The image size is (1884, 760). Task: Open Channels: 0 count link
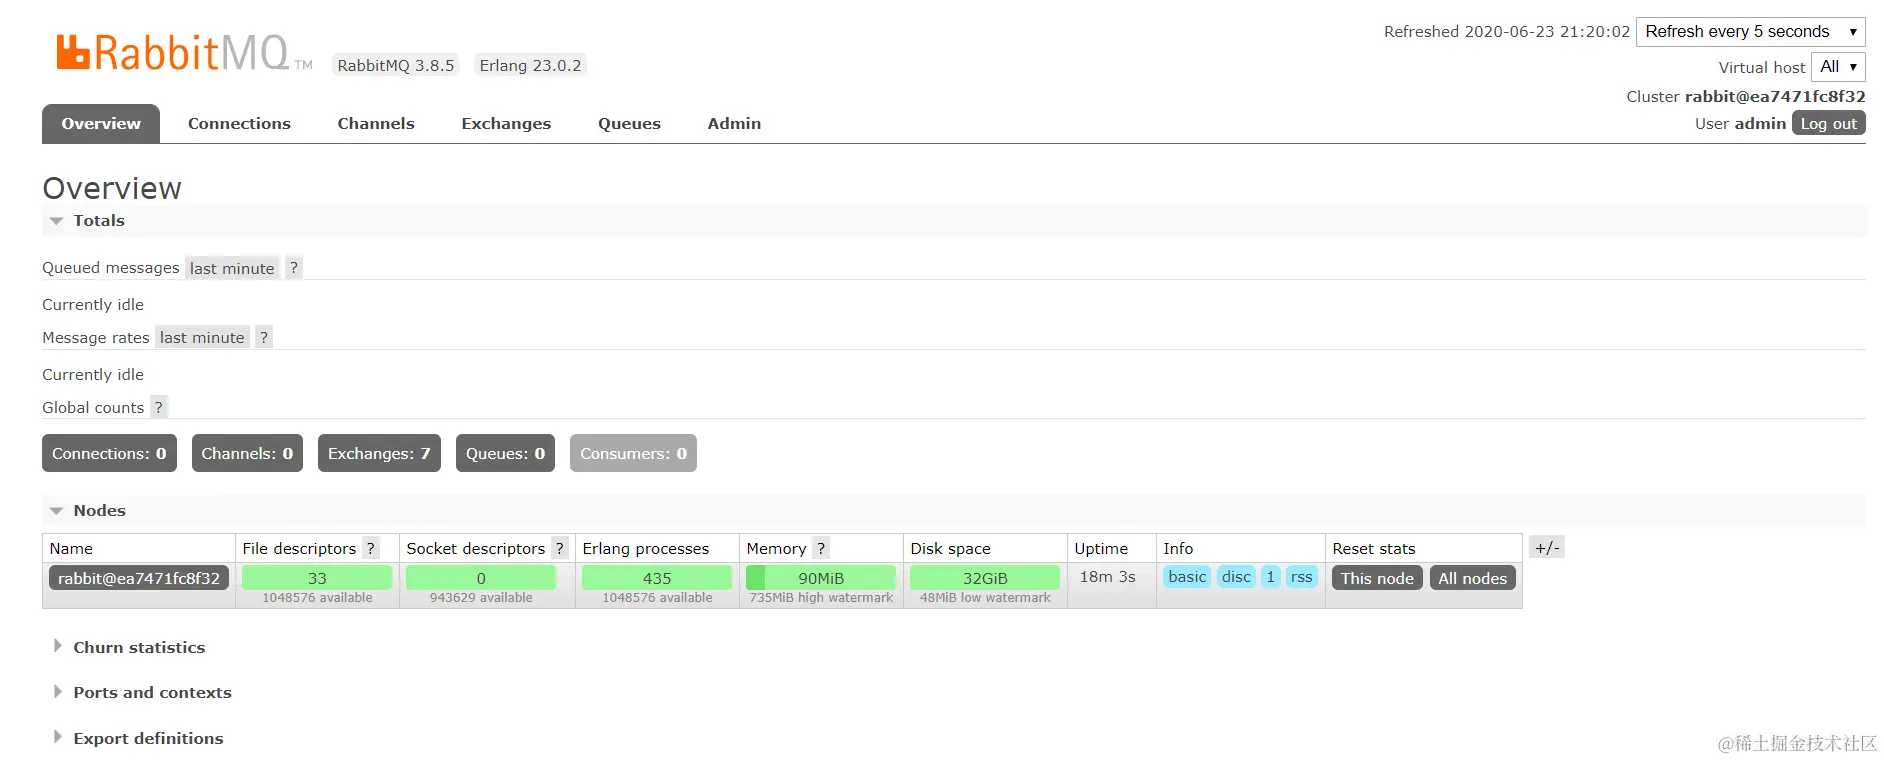[x=247, y=453]
